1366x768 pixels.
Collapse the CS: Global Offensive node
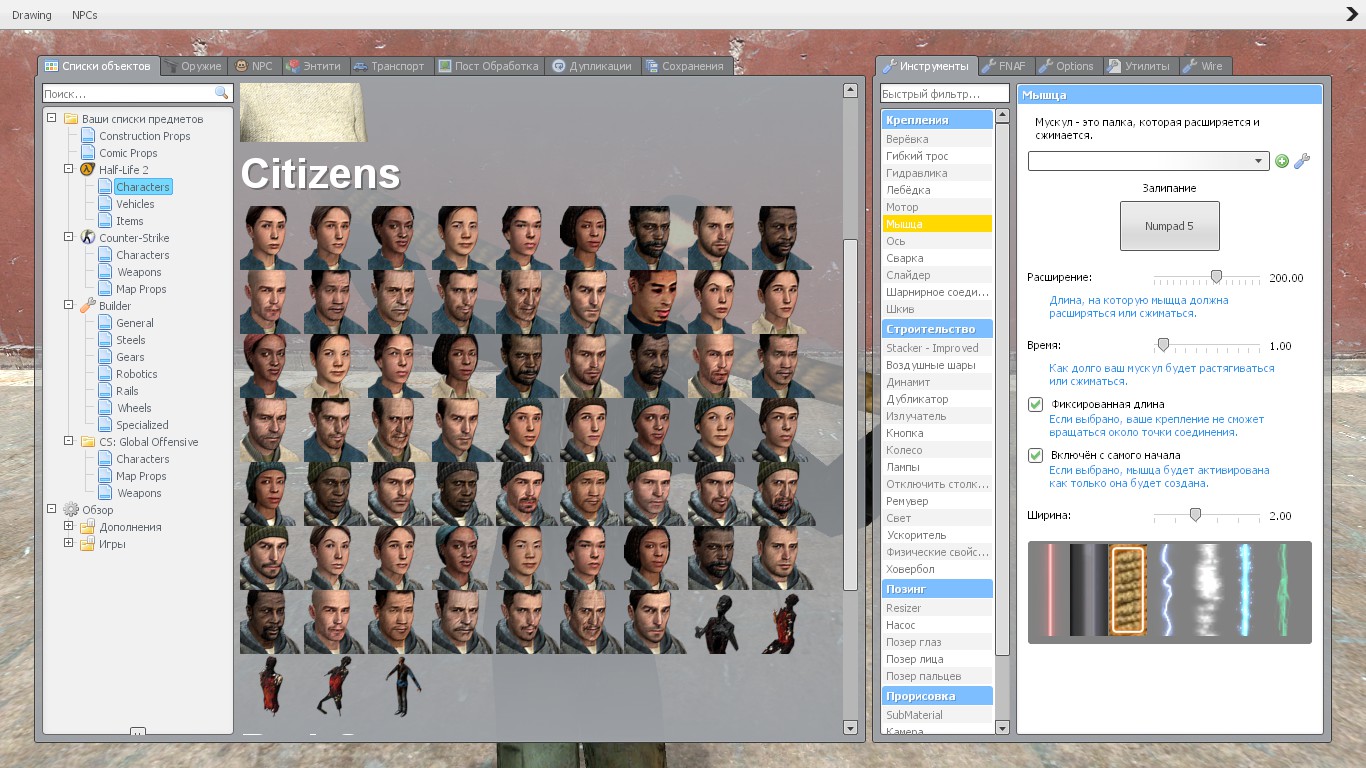(68, 441)
